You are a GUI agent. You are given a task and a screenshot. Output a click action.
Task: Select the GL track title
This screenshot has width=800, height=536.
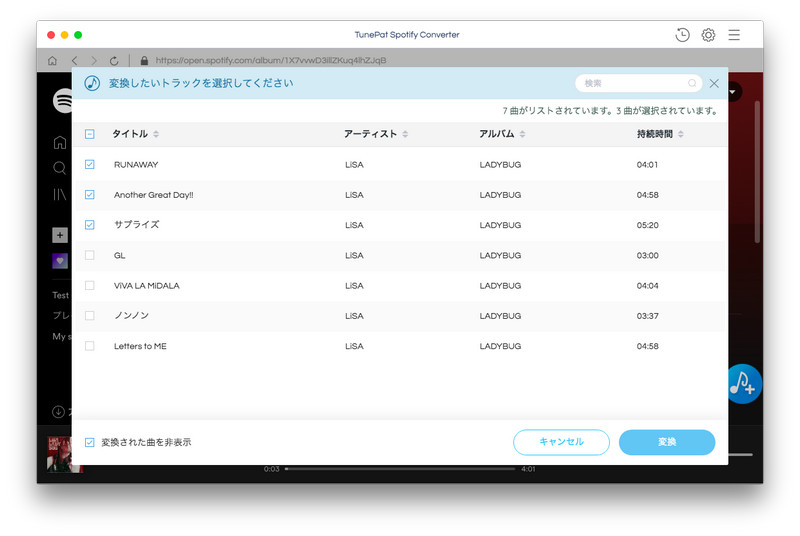coord(119,255)
